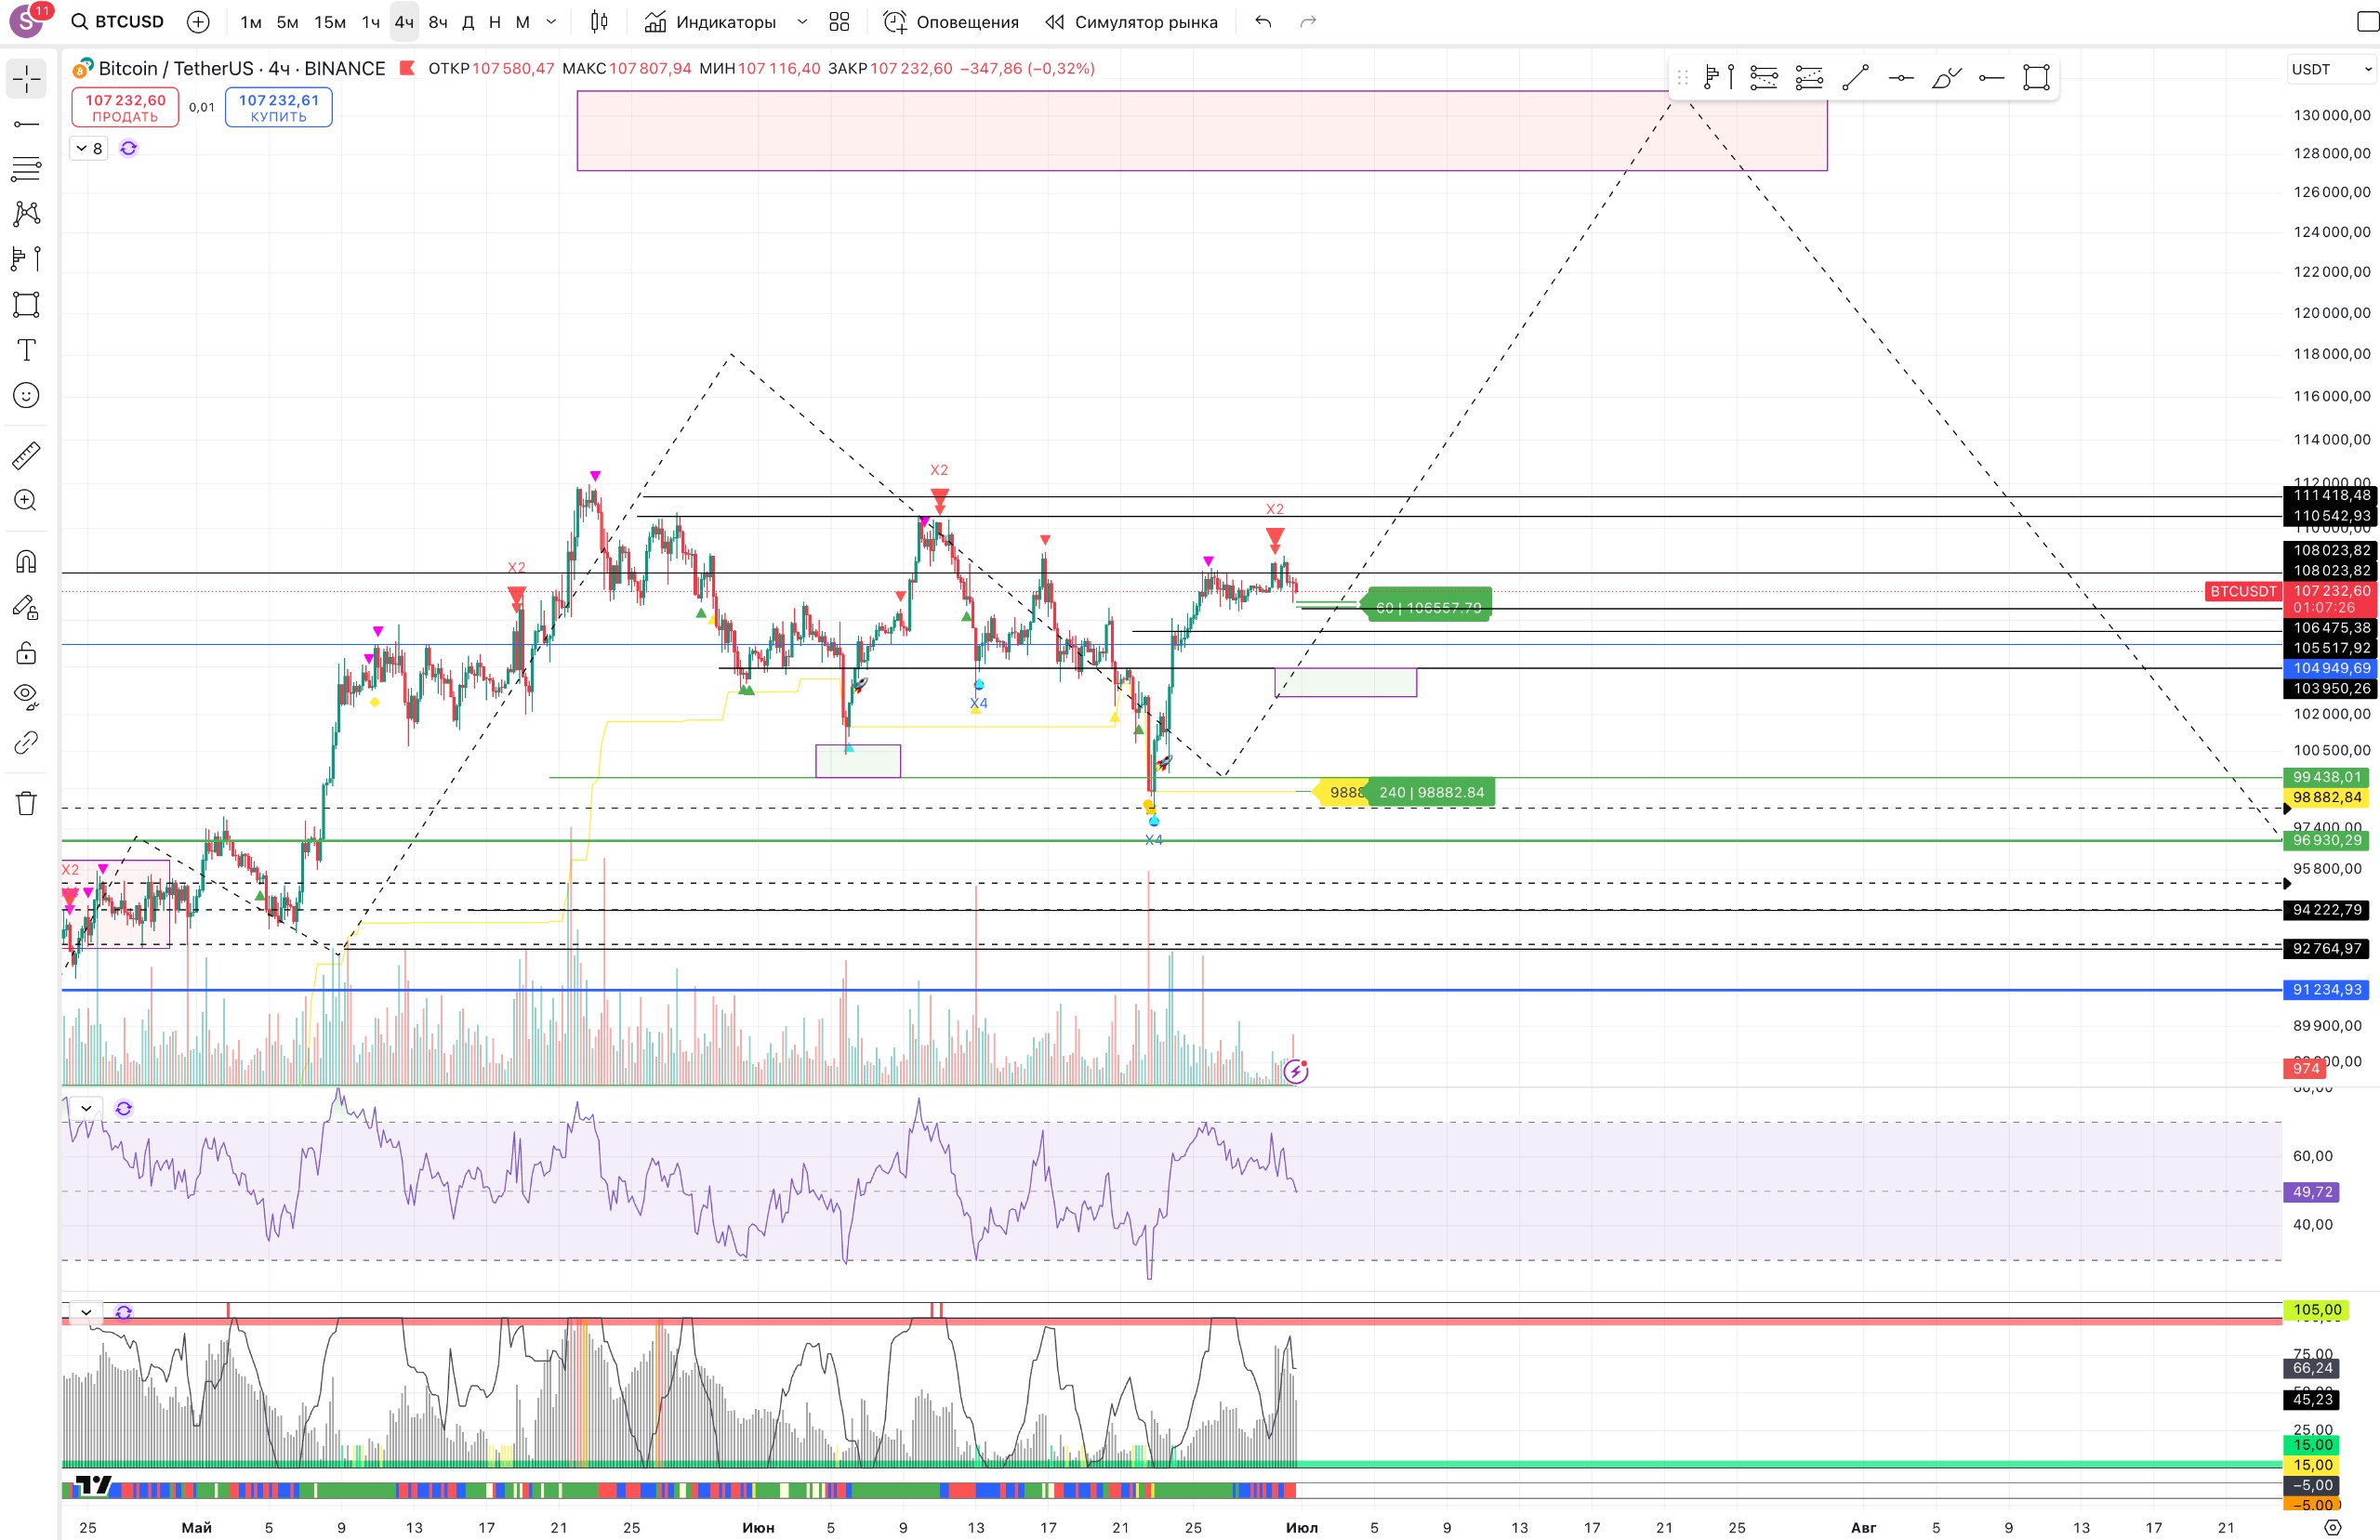Select the trend line tool in sidebar

[26, 123]
